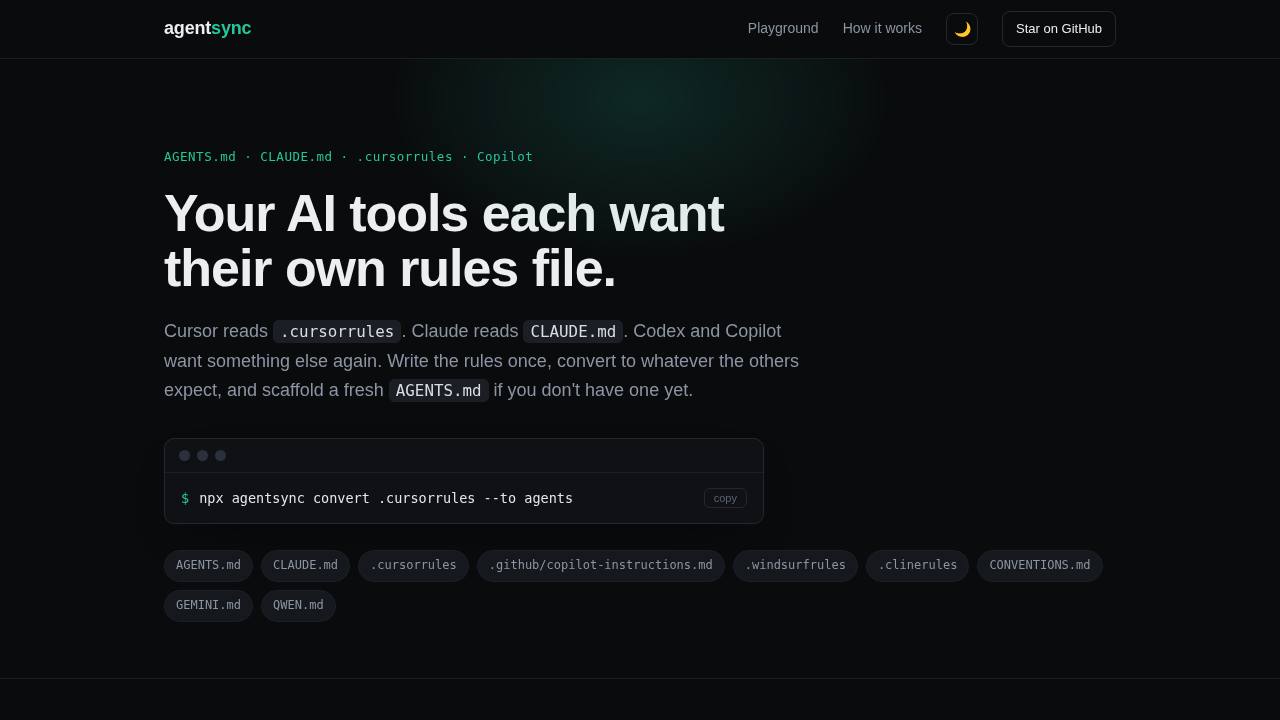Select the GEMINI.md chip
The width and height of the screenshot is (1280, 720).
click(208, 606)
